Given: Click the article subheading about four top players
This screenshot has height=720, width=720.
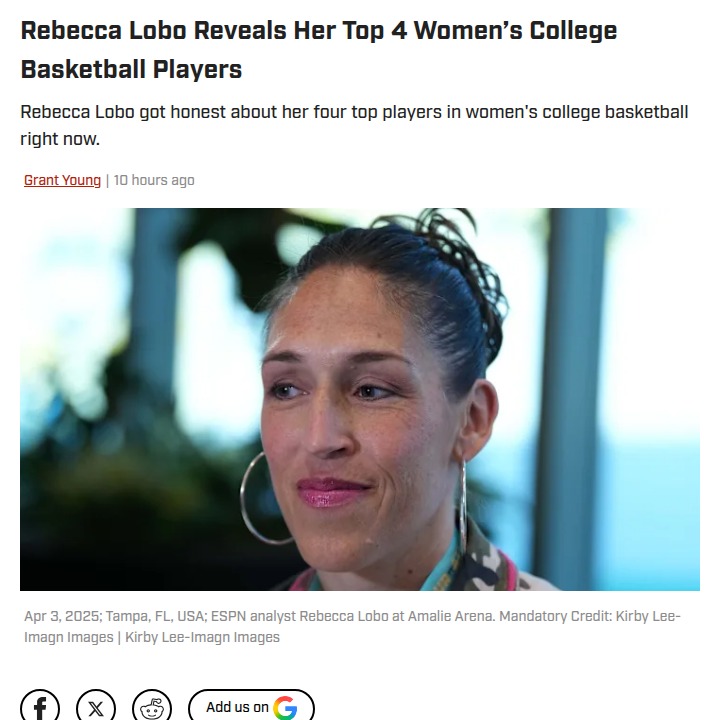Looking at the screenshot, I should click(354, 112).
